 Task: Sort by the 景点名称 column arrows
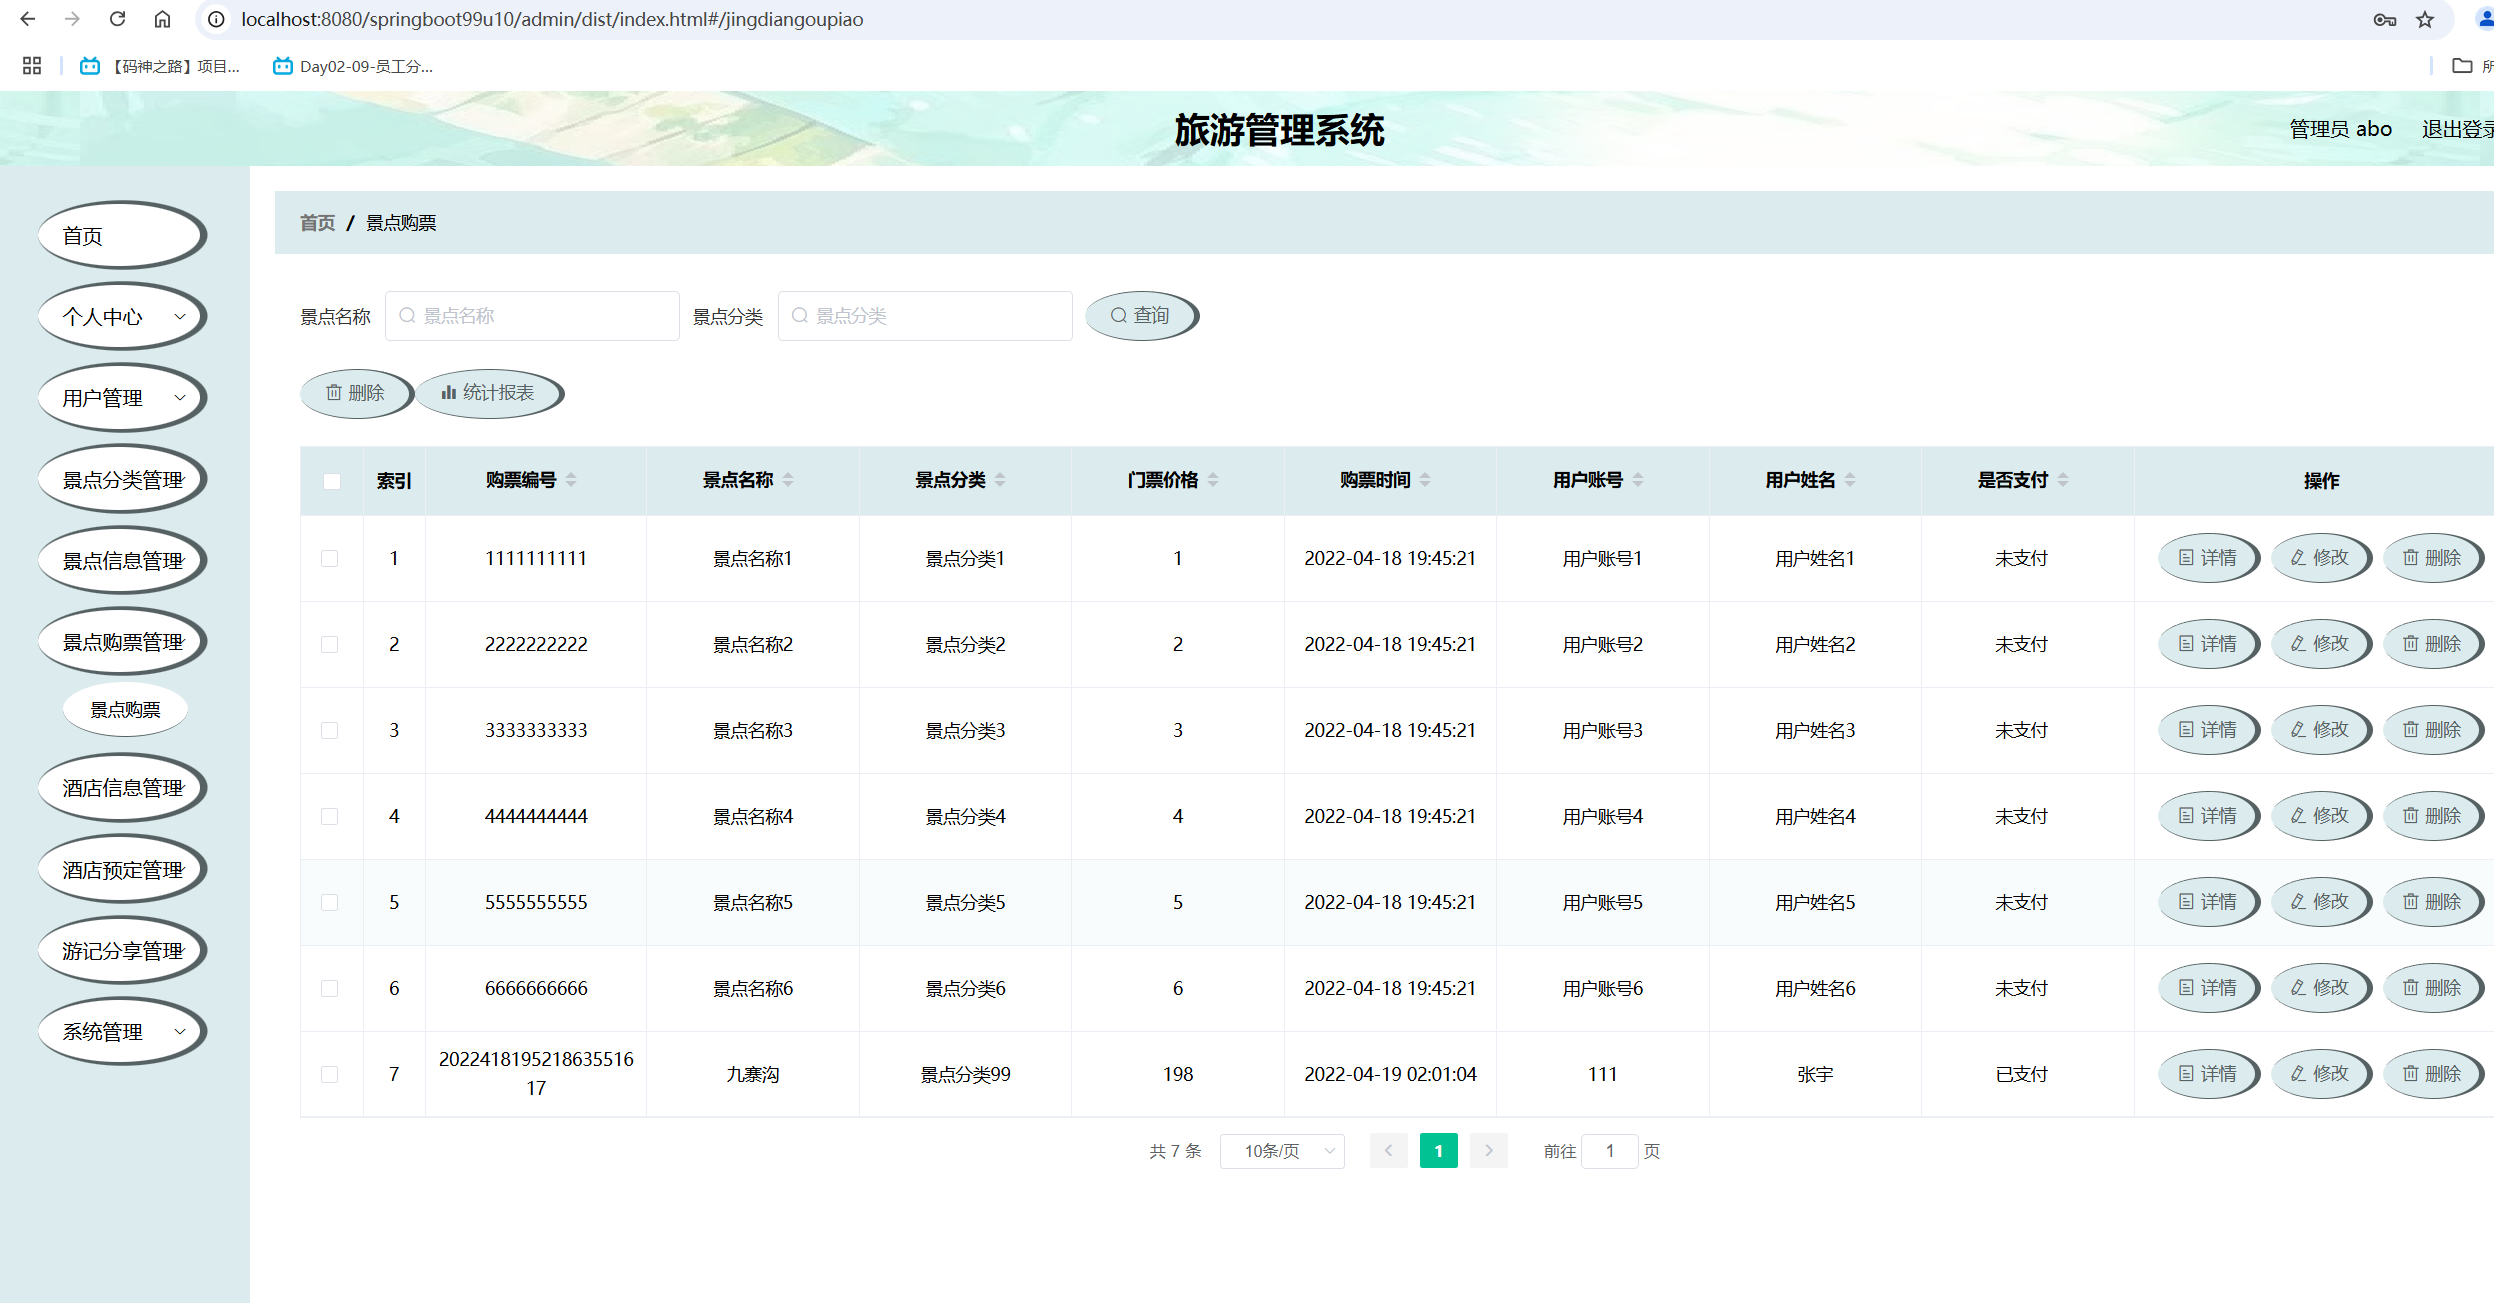(x=788, y=480)
